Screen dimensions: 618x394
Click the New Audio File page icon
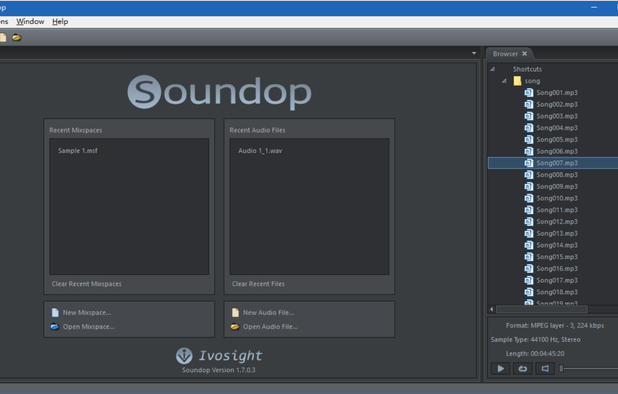click(235, 312)
